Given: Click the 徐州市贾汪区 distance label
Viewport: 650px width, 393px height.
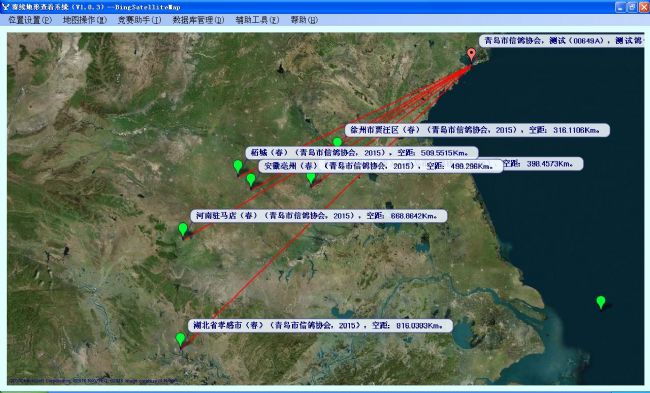Looking at the screenshot, I should tap(477, 130).
